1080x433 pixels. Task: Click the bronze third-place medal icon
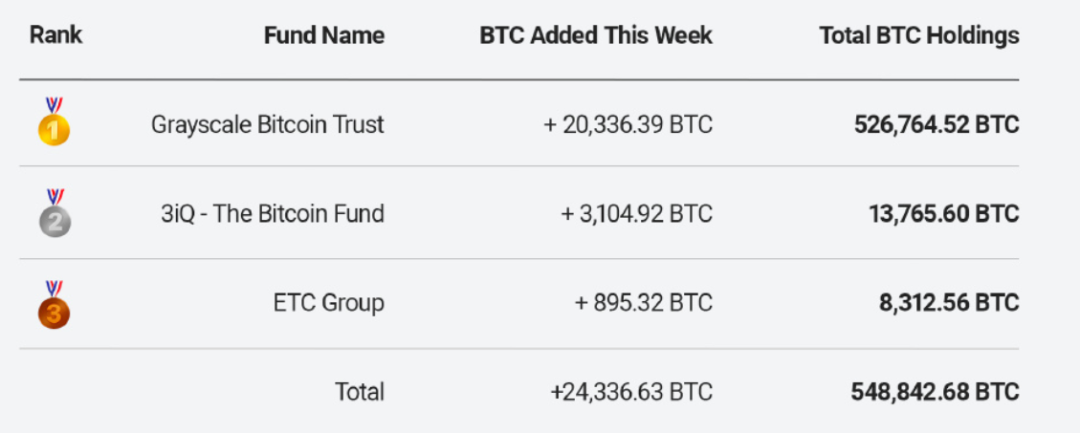coord(54,304)
